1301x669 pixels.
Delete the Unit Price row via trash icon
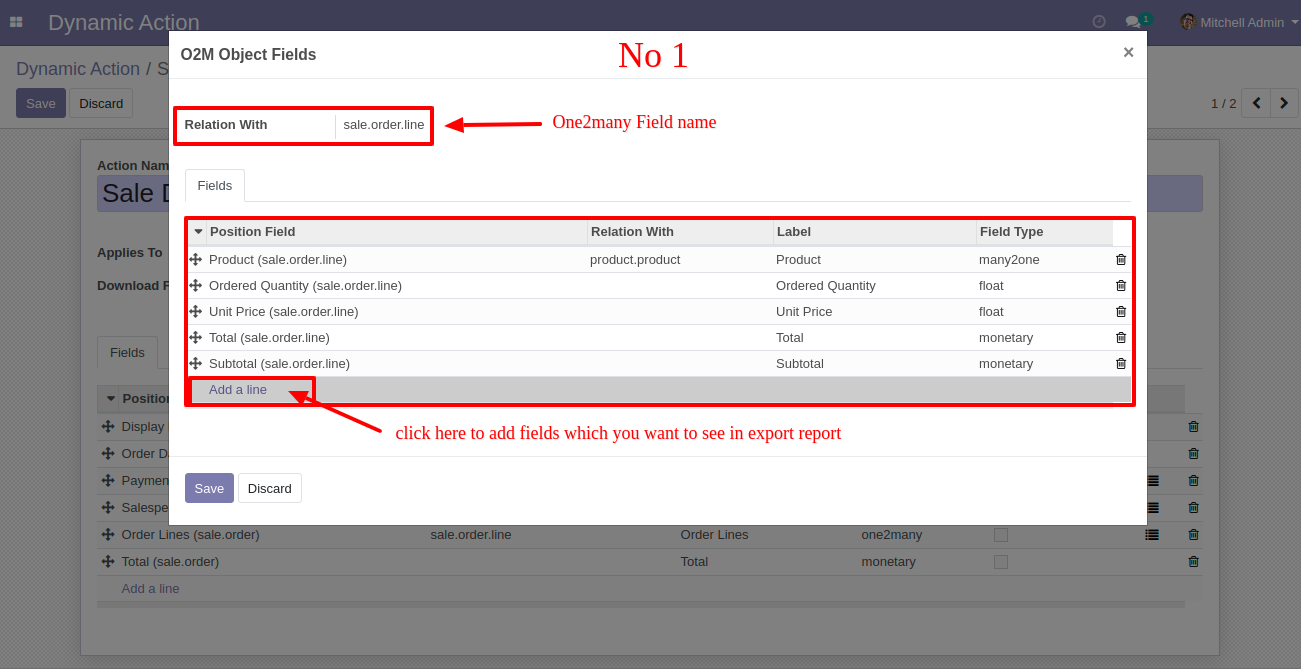tap(1121, 312)
